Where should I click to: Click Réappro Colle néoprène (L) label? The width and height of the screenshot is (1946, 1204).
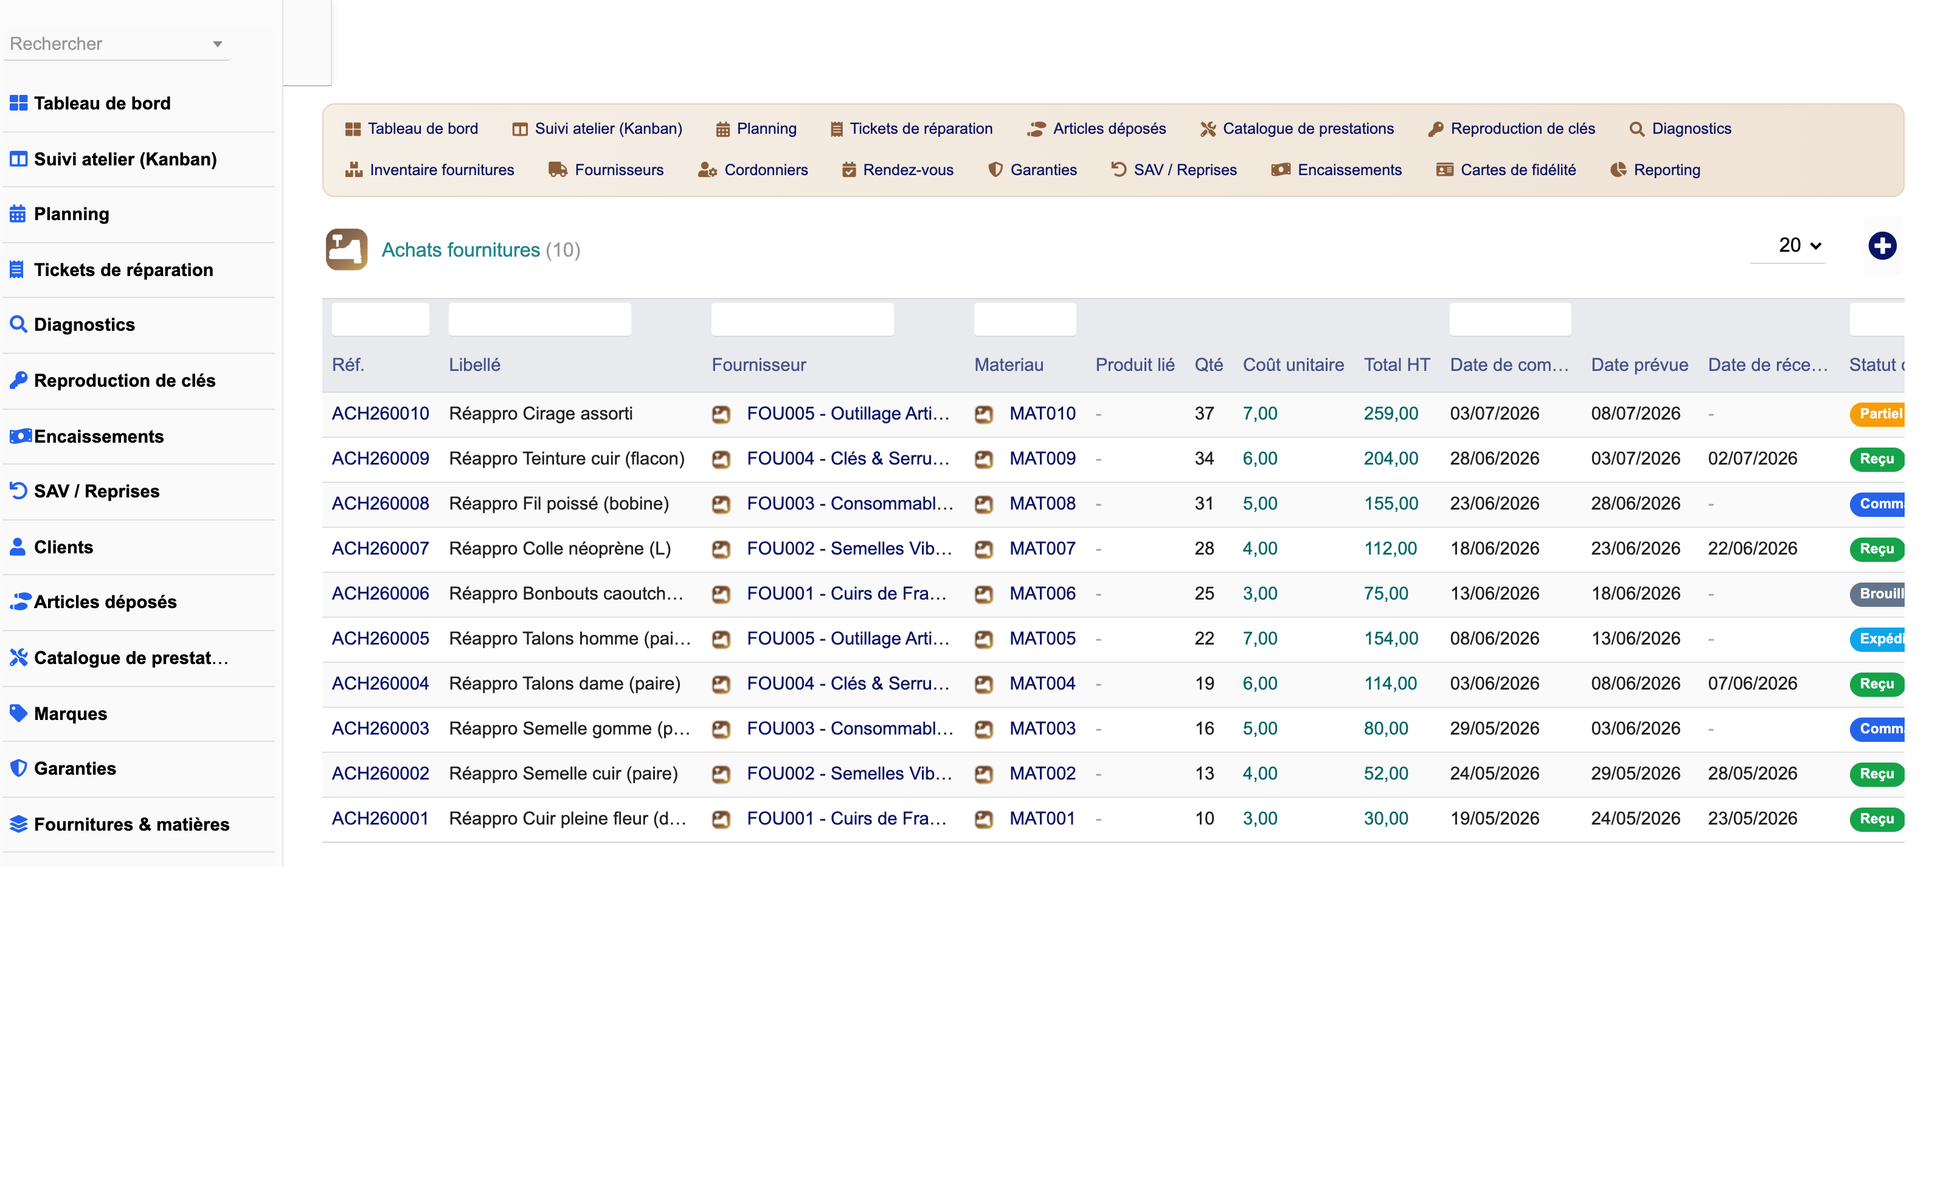coord(560,549)
